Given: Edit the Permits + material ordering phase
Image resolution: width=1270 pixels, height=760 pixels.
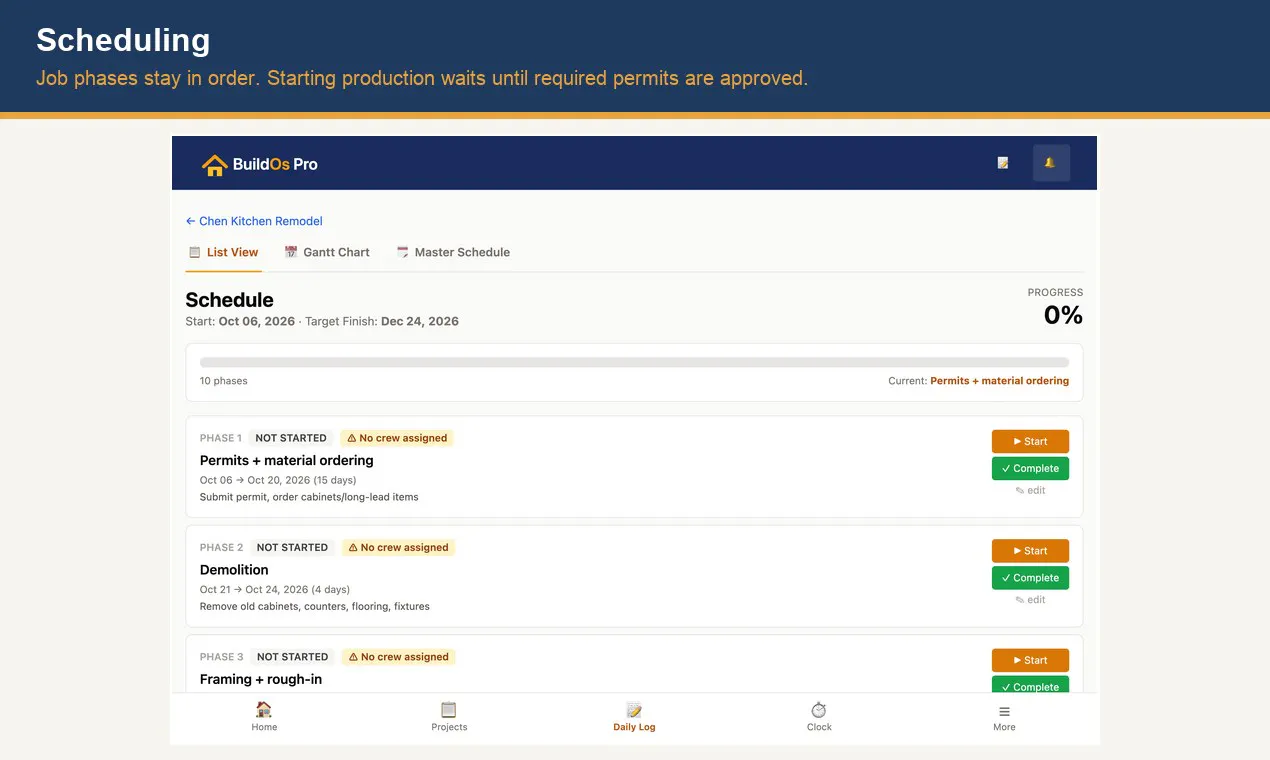Looking at the screenshot, I should coord(1030,490).
